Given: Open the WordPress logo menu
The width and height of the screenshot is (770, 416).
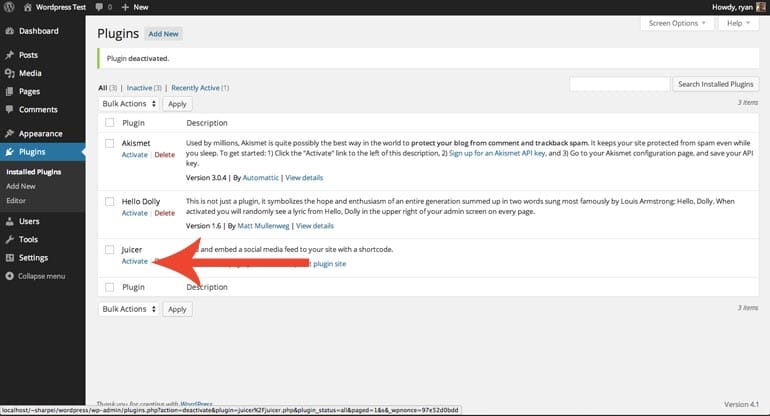Looking at the screenshot, I should 9,7.
